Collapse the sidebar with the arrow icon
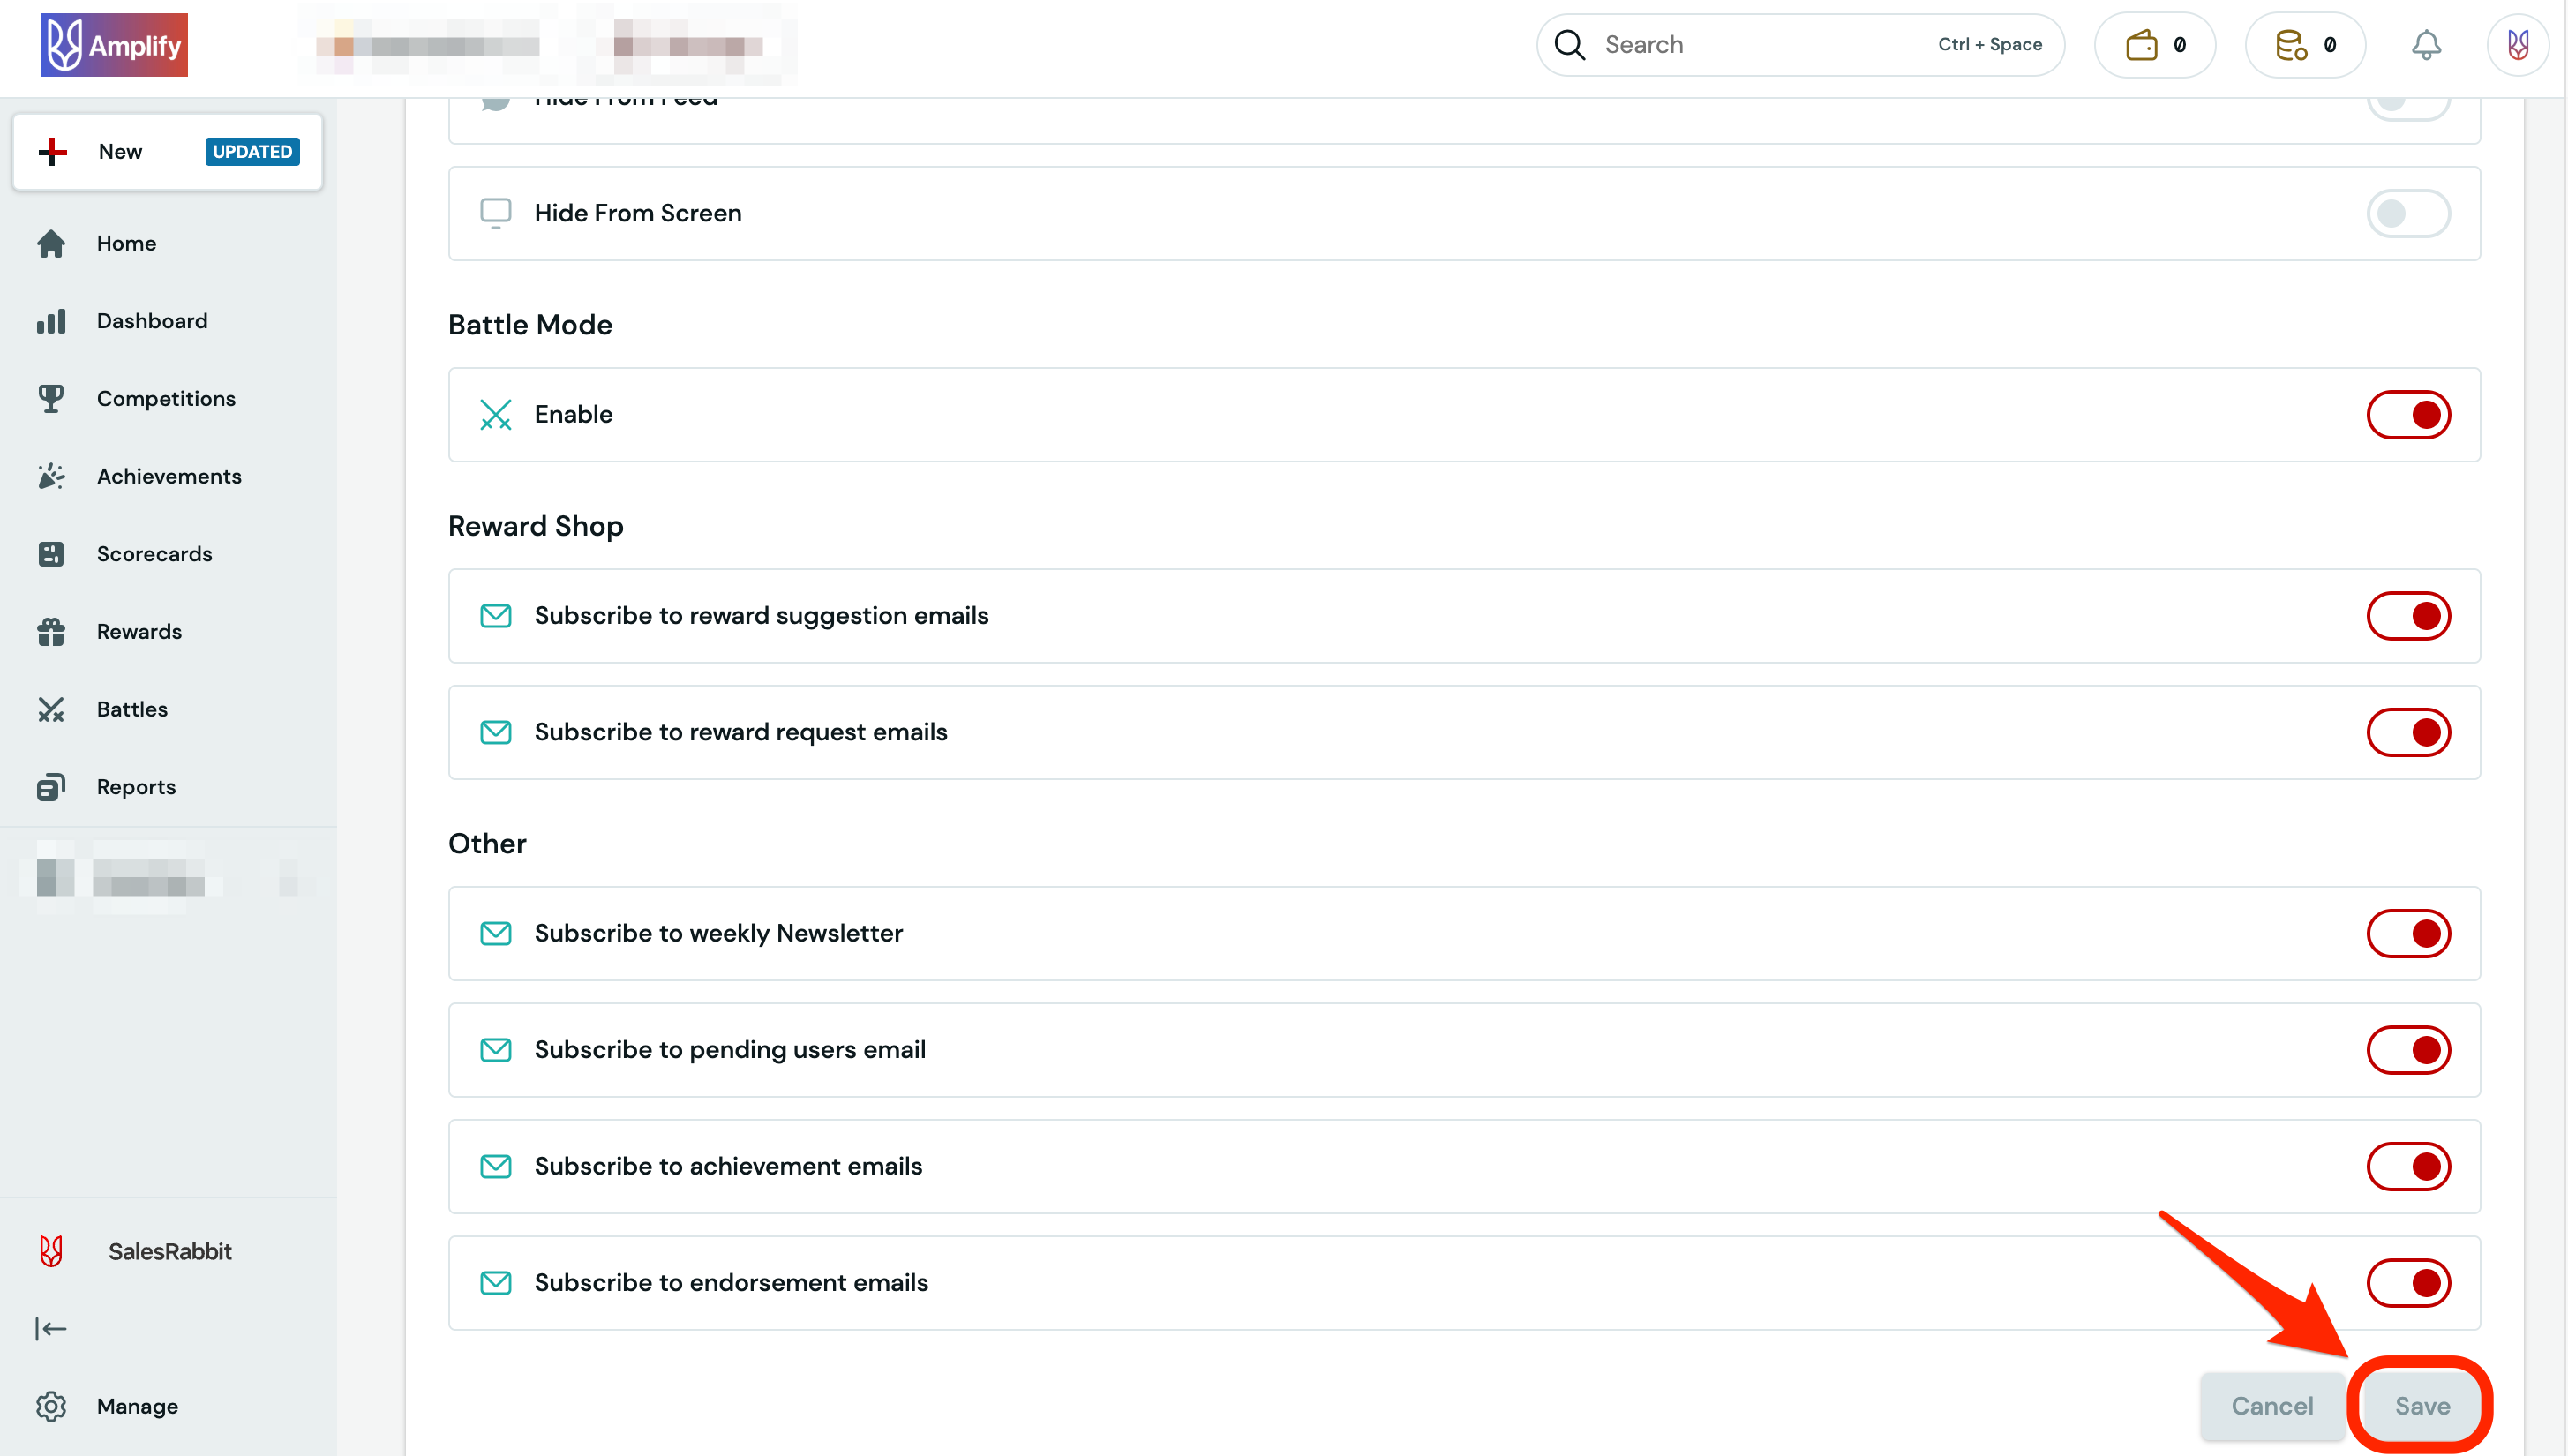Screen dimensions: 2568x1456 click(51, 1329)
